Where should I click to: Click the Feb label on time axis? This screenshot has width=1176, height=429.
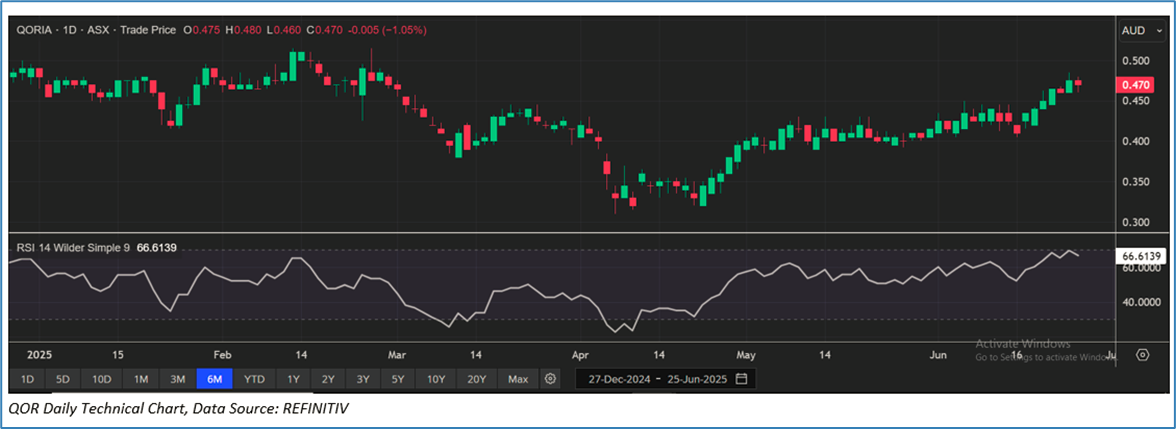(x=222, y=355)
